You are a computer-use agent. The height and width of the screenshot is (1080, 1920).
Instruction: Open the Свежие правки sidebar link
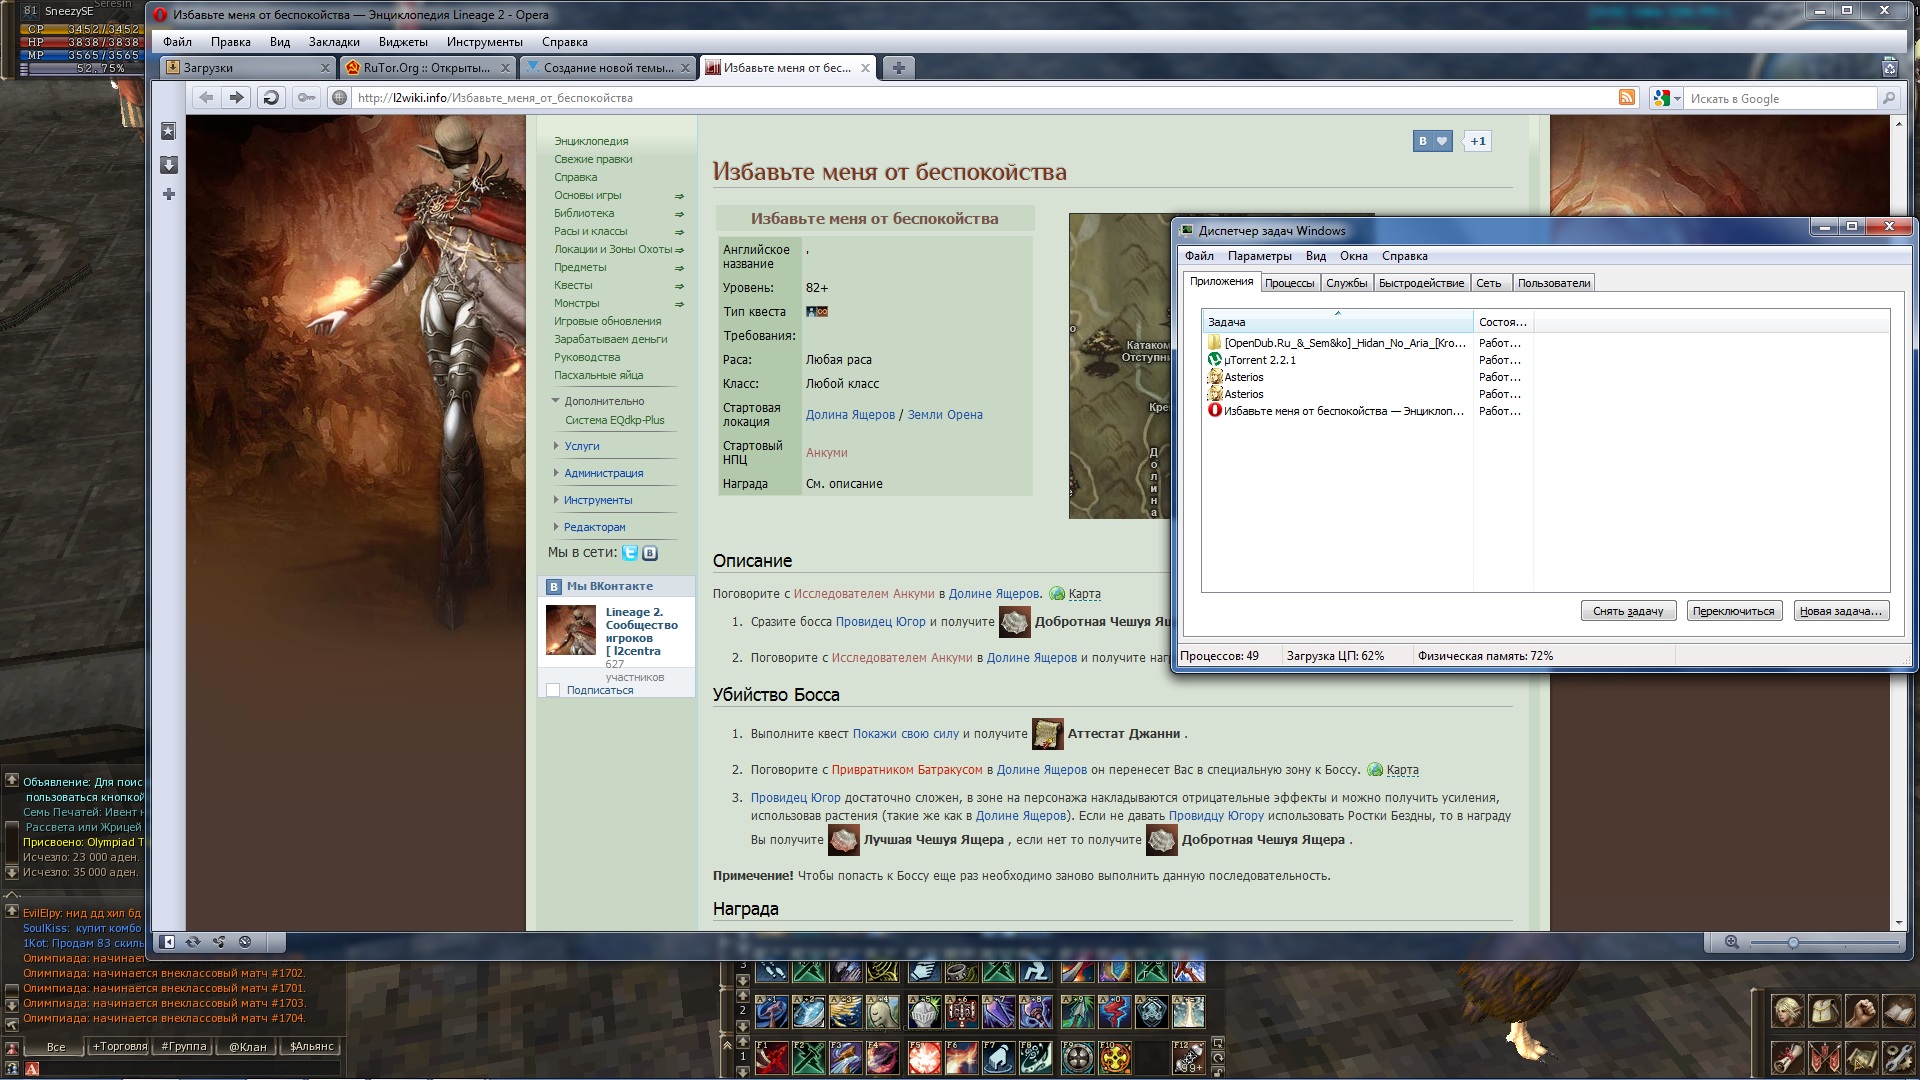(x=593, y=159)
